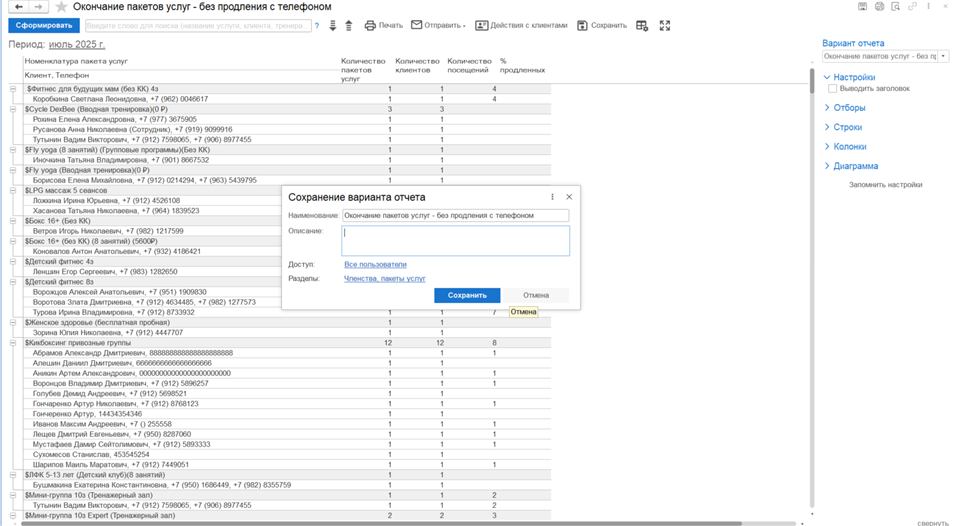Collapse the $Женское здоровье group
This screenshot has height=526, width=960.
click(13, 322)
